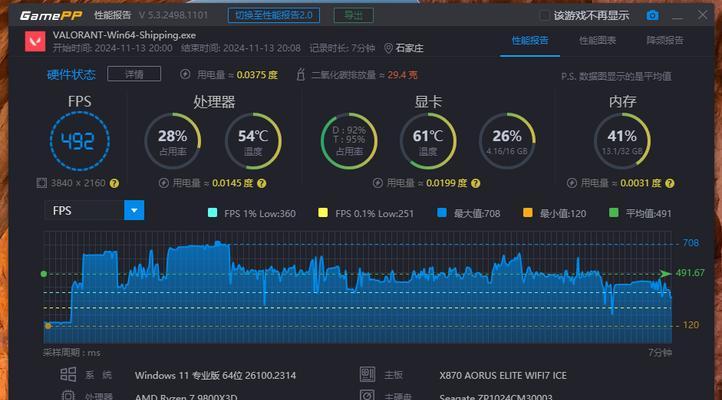The image size is (722, 400).
Task: Click memory power usage icon
Action: pos(572,183)
